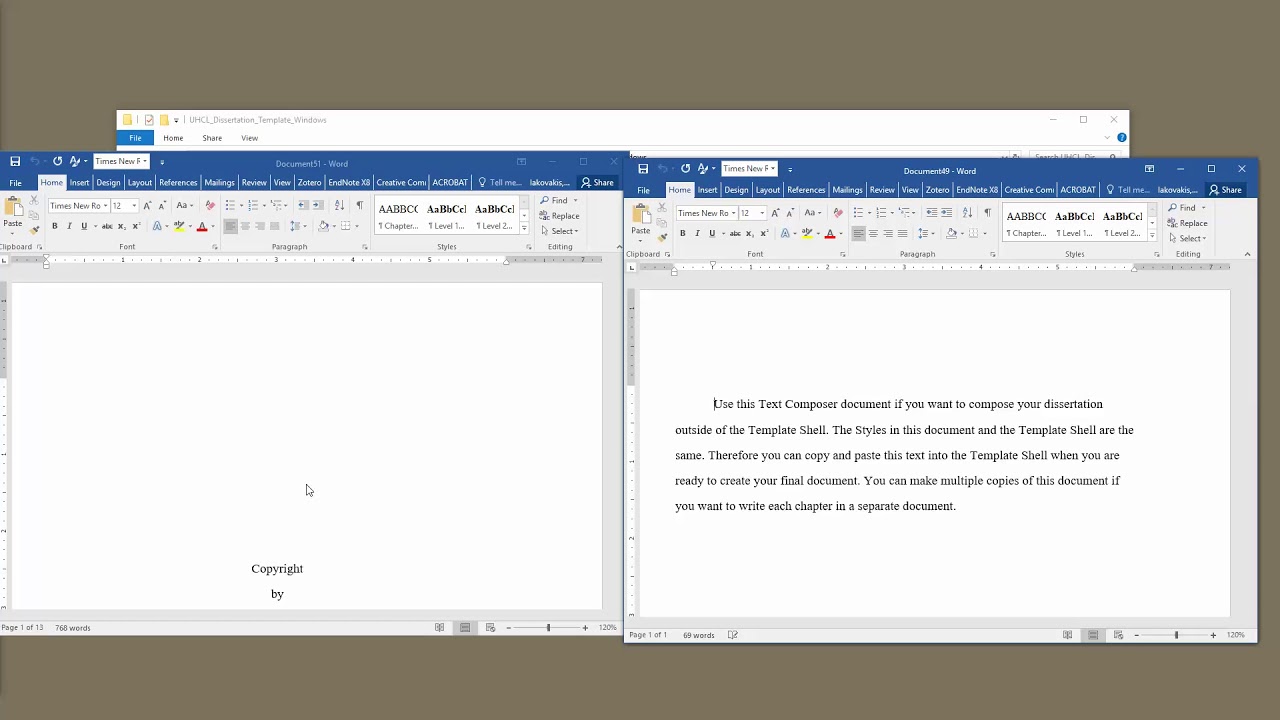The width and height of the screenshot is (1280, 720).
Task: Apply Level 1 style in Document49
Action: coord(1074,224)
